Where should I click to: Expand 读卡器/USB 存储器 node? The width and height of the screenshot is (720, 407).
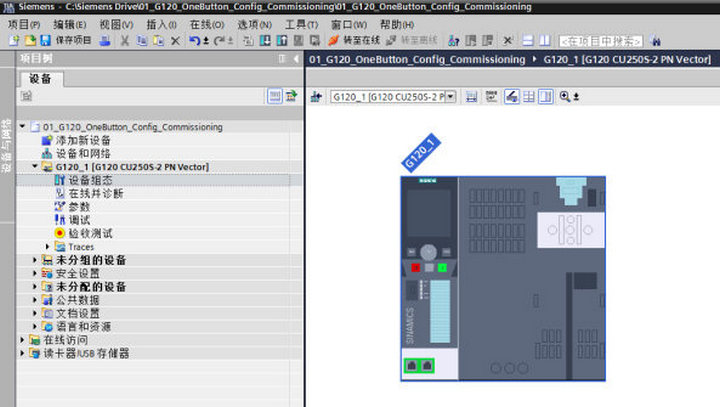(22, 353)
